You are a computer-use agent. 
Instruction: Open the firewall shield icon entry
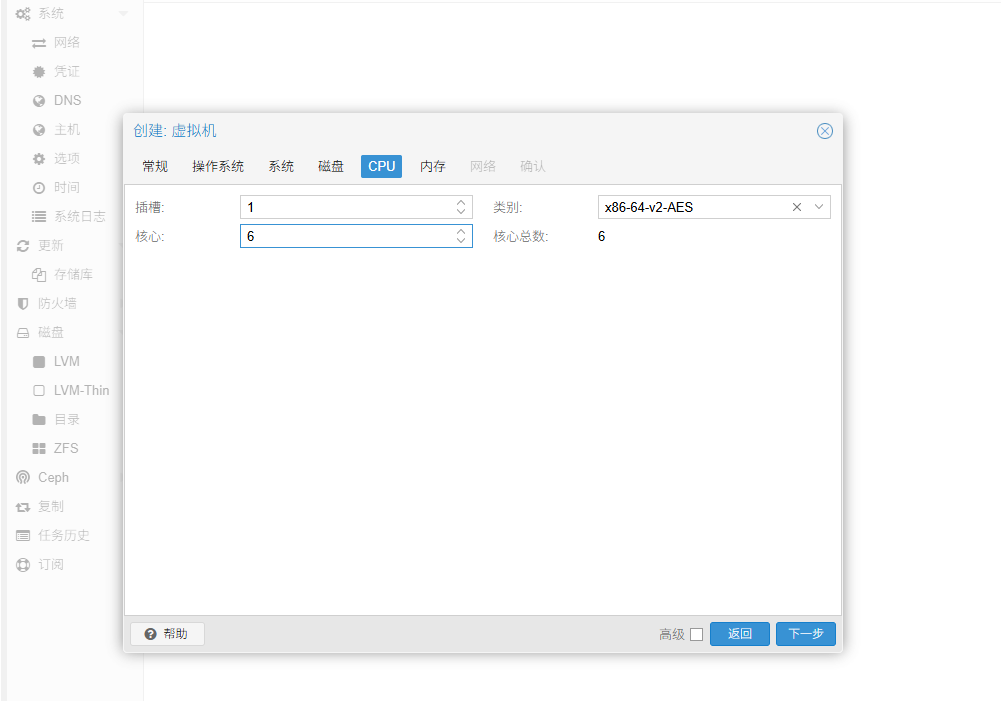23,303
